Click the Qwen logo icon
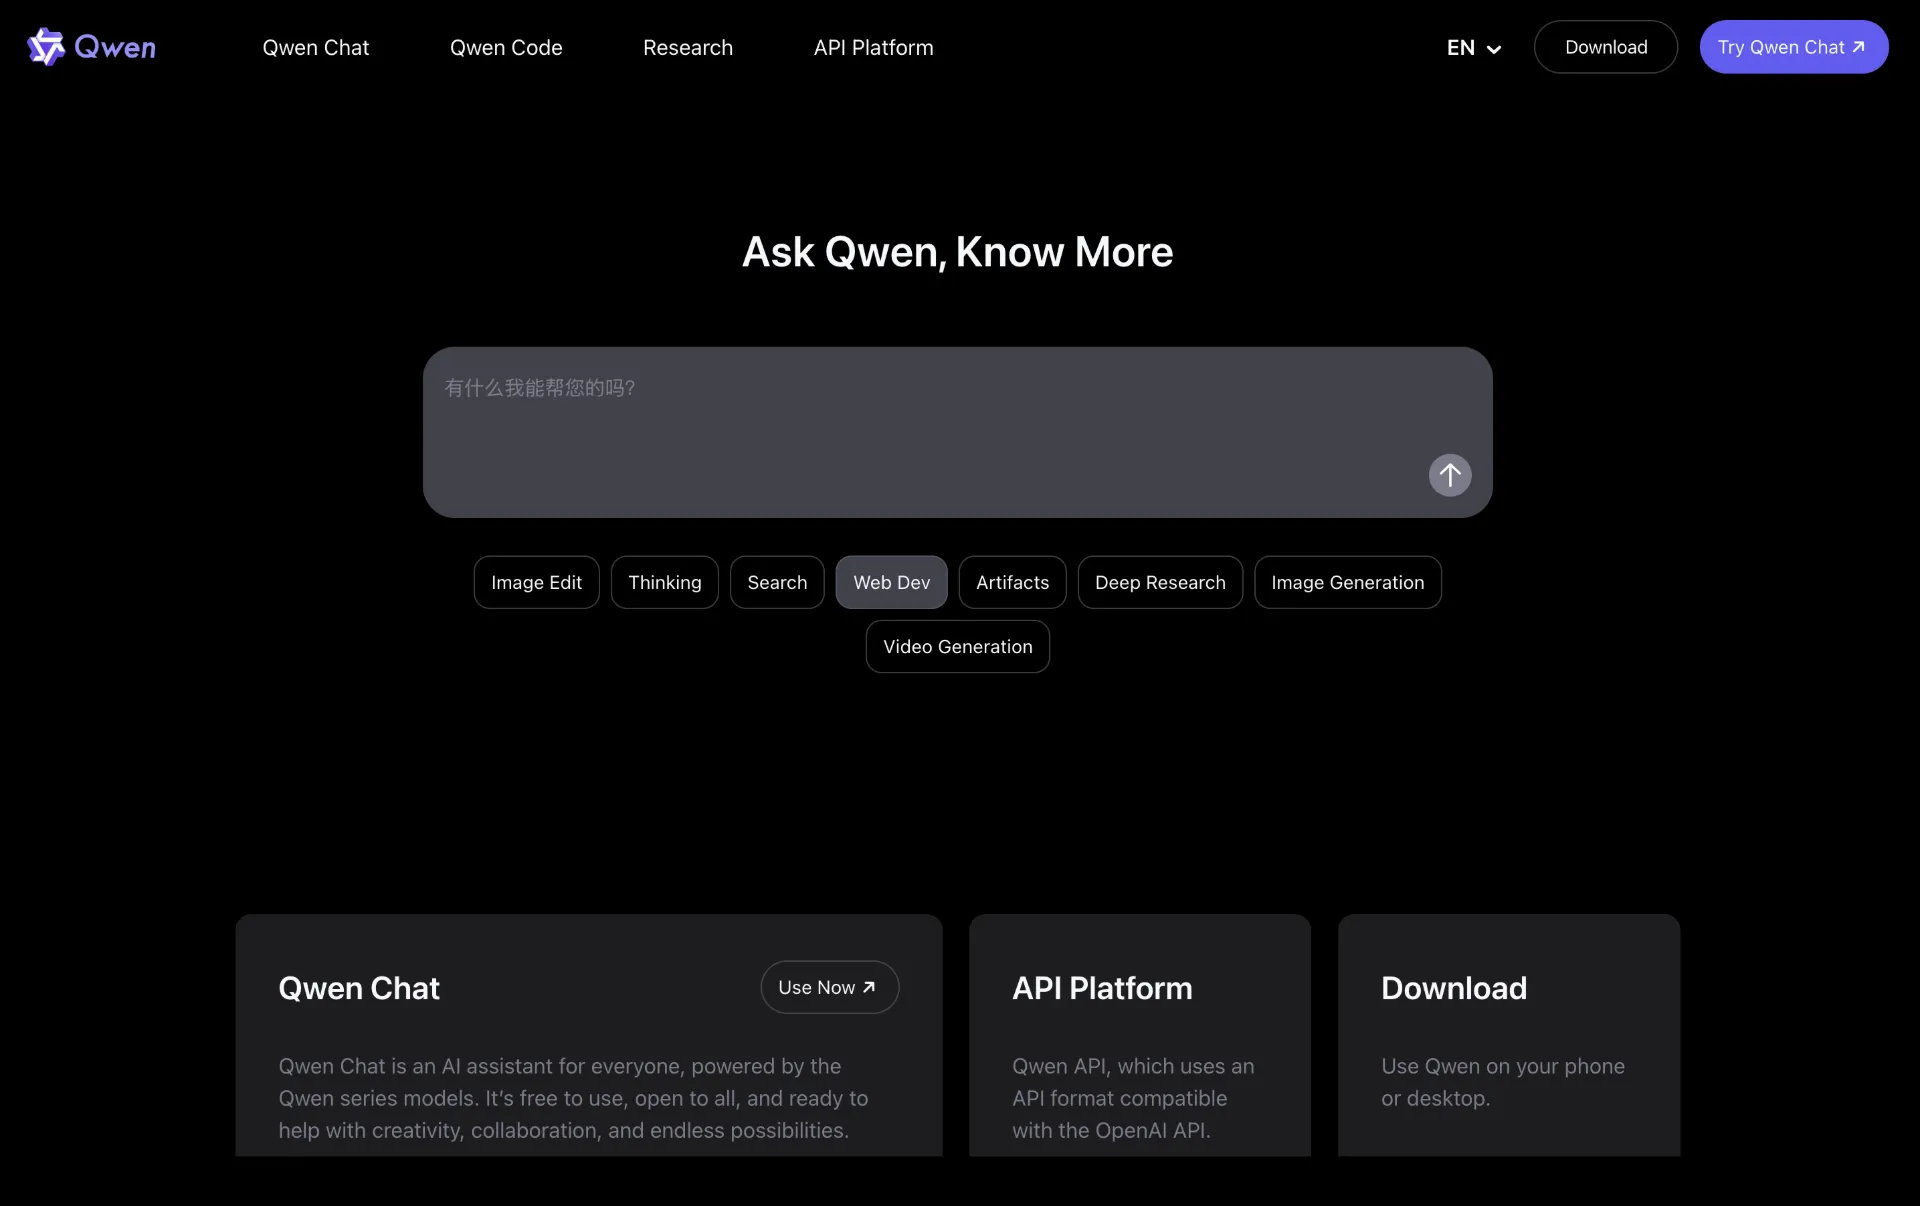 [47, 46]
